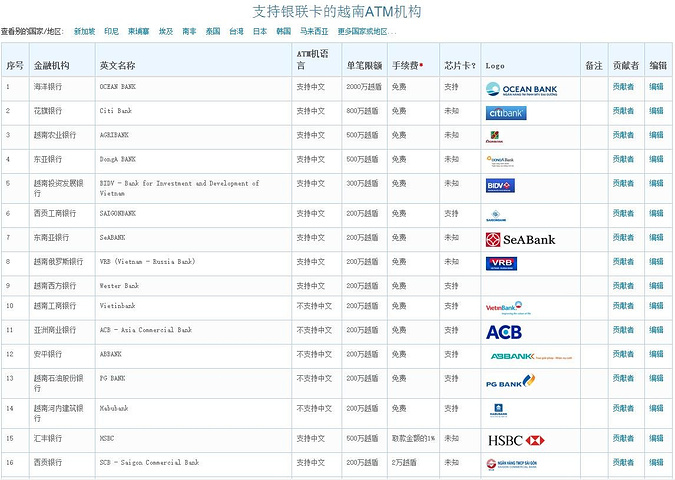Click 贡献者 link in HSBC row
Screen dimensions: 675x480
coord(623,439)
